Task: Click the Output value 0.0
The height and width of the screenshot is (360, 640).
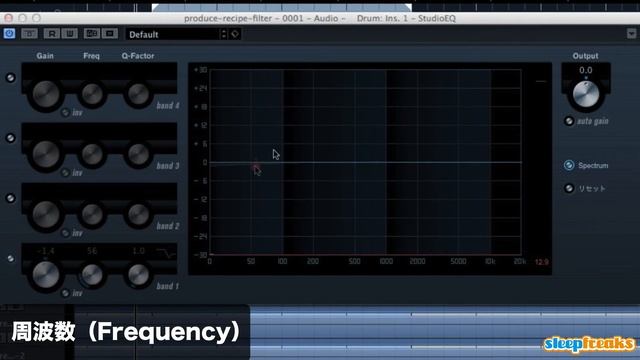Action: click(x=586, y=70)
